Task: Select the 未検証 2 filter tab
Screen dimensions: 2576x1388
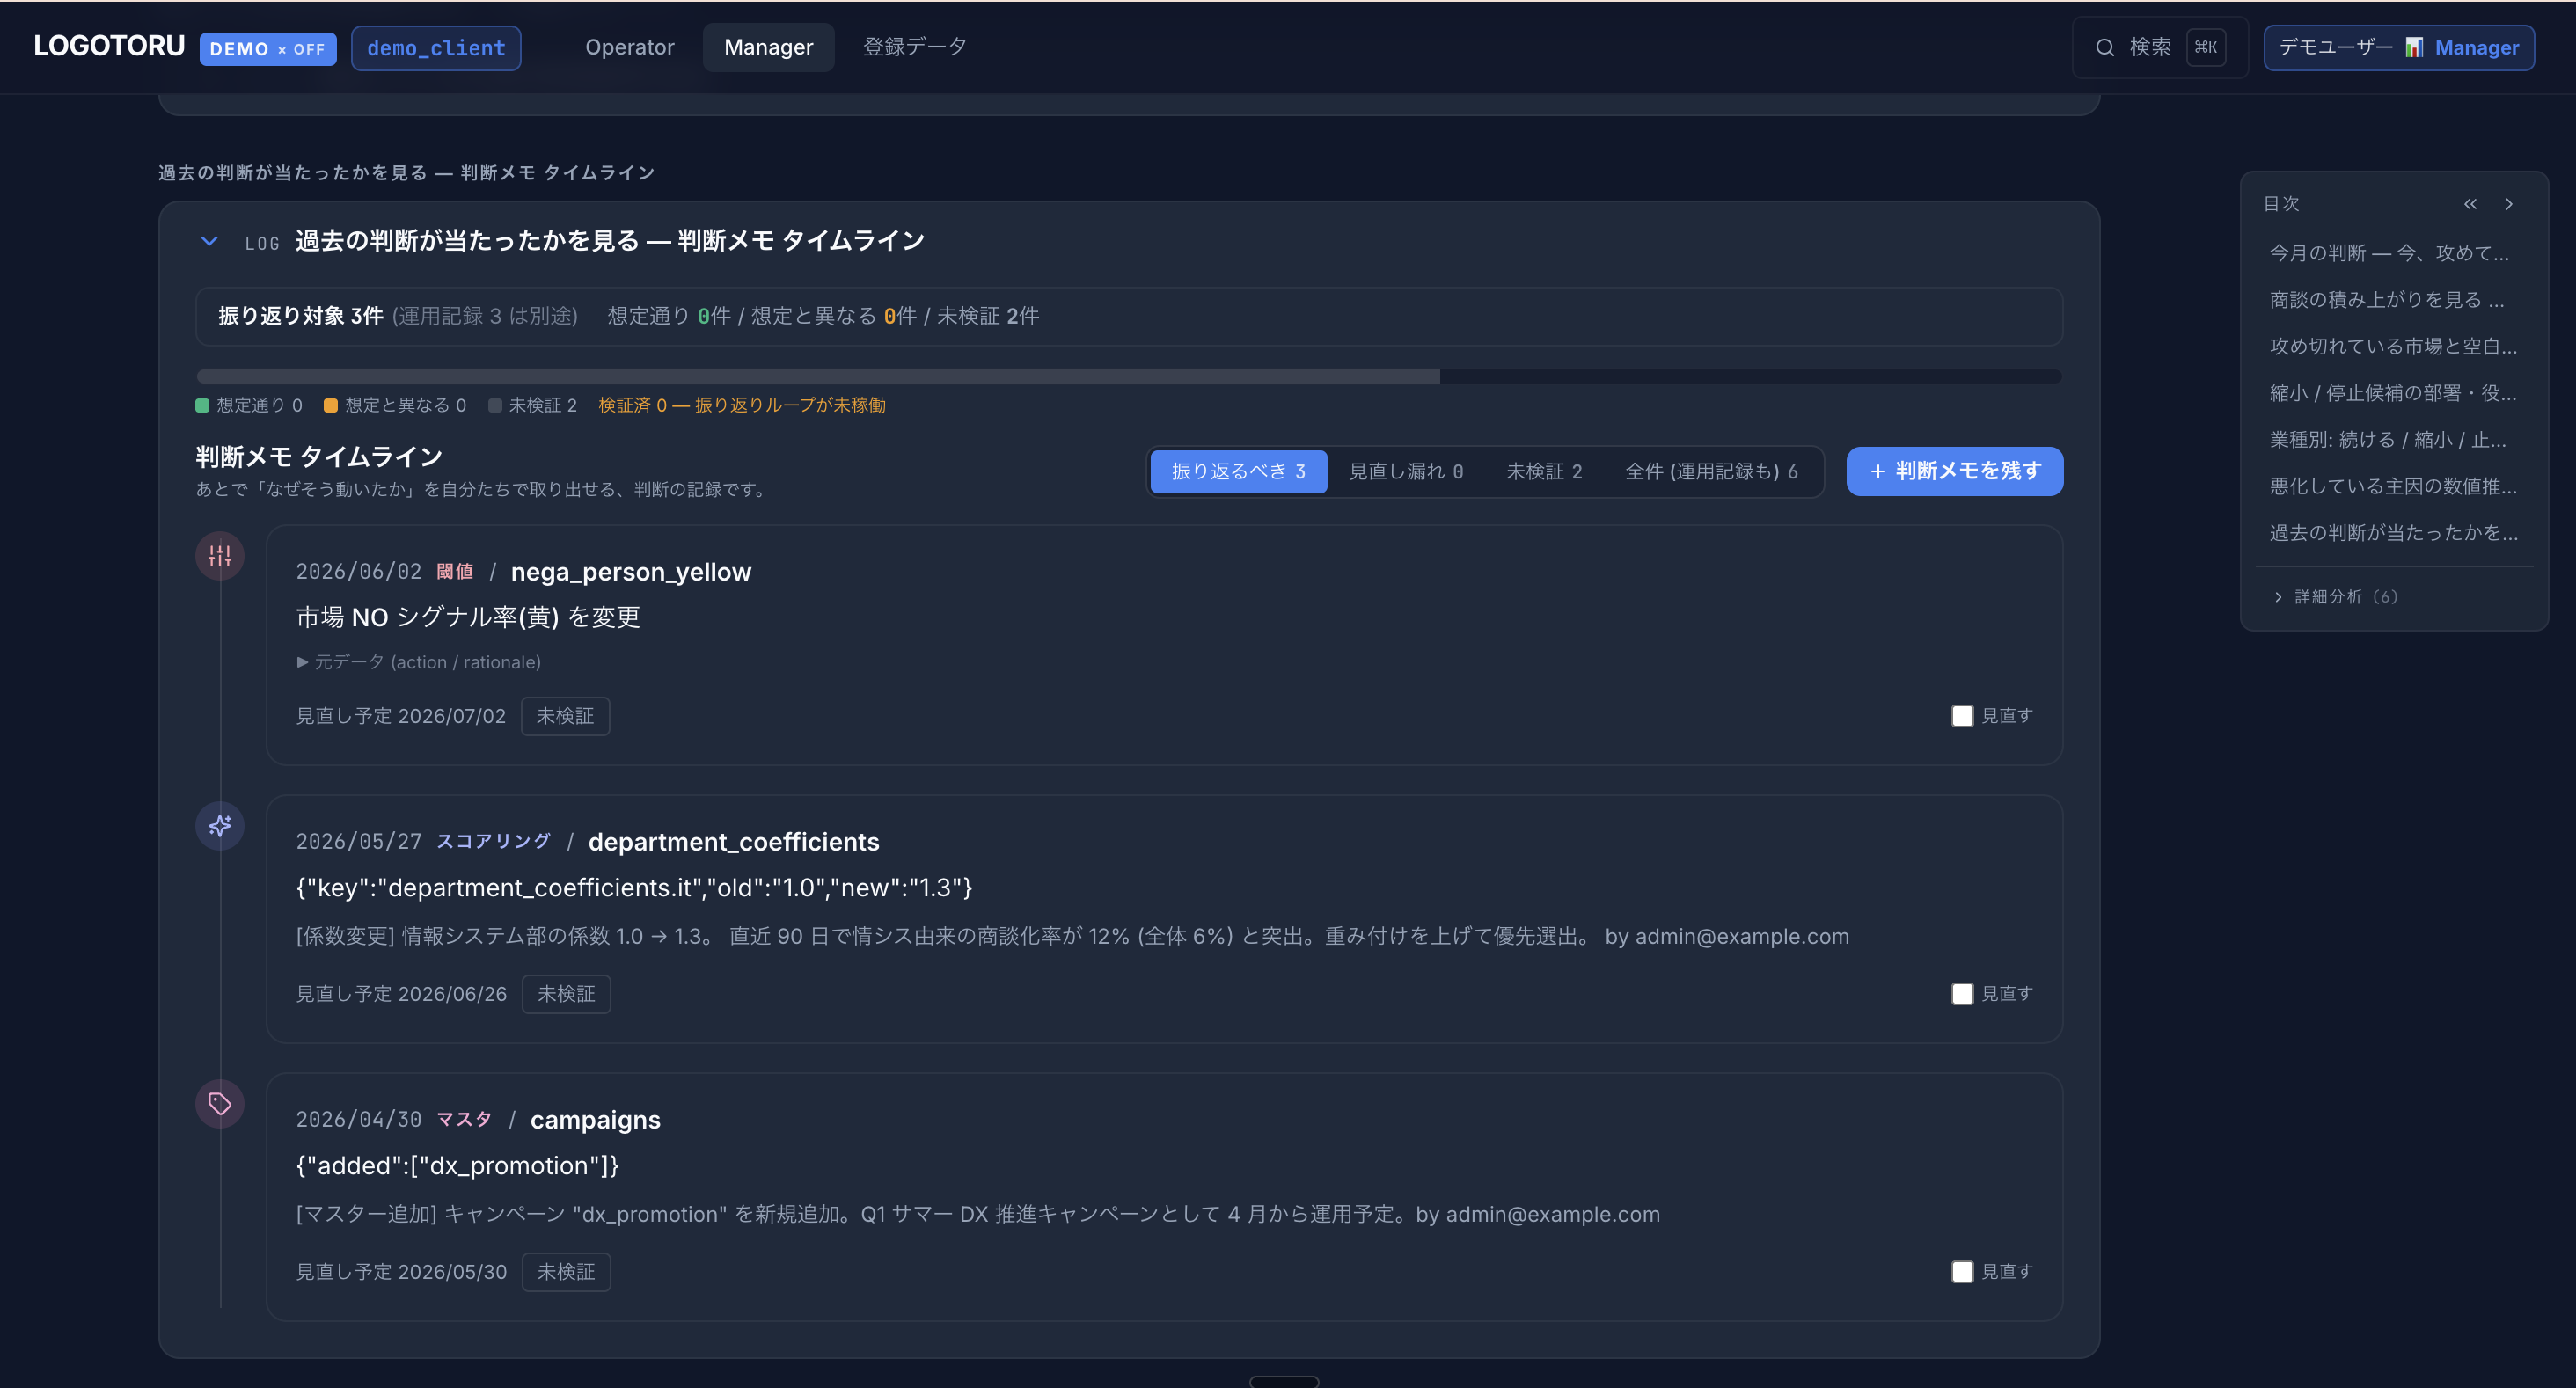Action: [1544, 471]
